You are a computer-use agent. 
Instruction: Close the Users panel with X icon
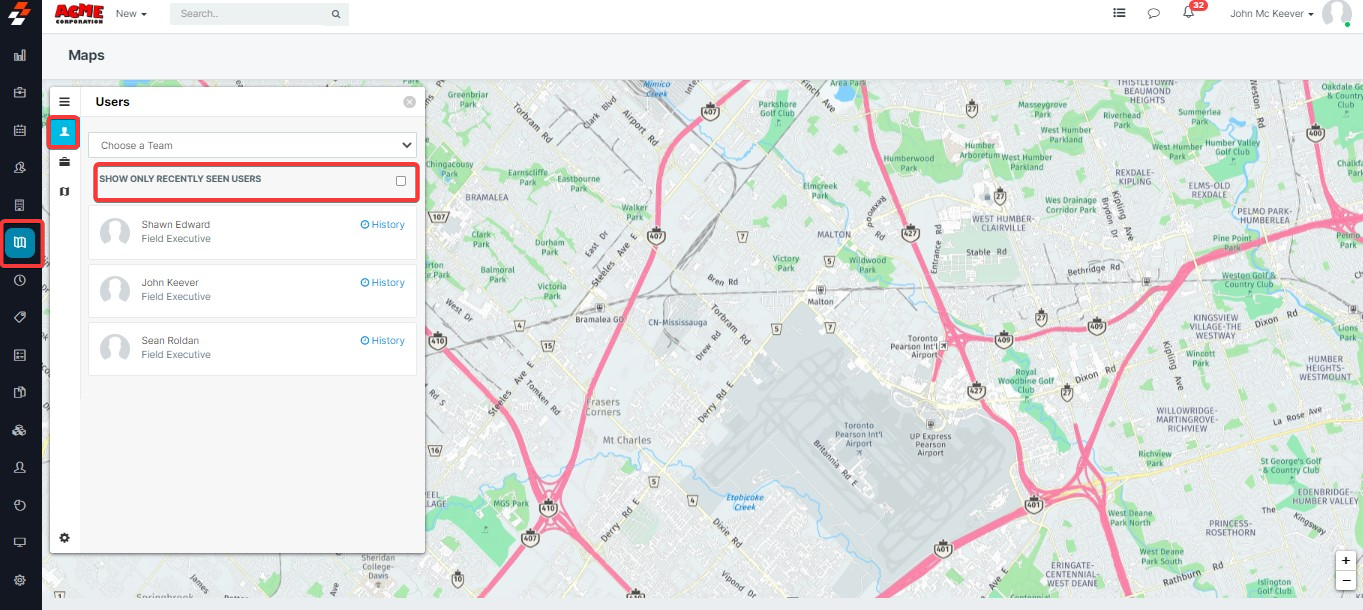pos(410,102)
